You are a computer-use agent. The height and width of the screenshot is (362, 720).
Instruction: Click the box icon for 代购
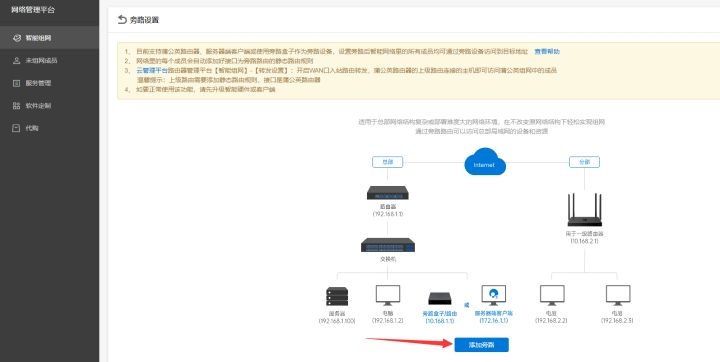(x=17, y=128)
